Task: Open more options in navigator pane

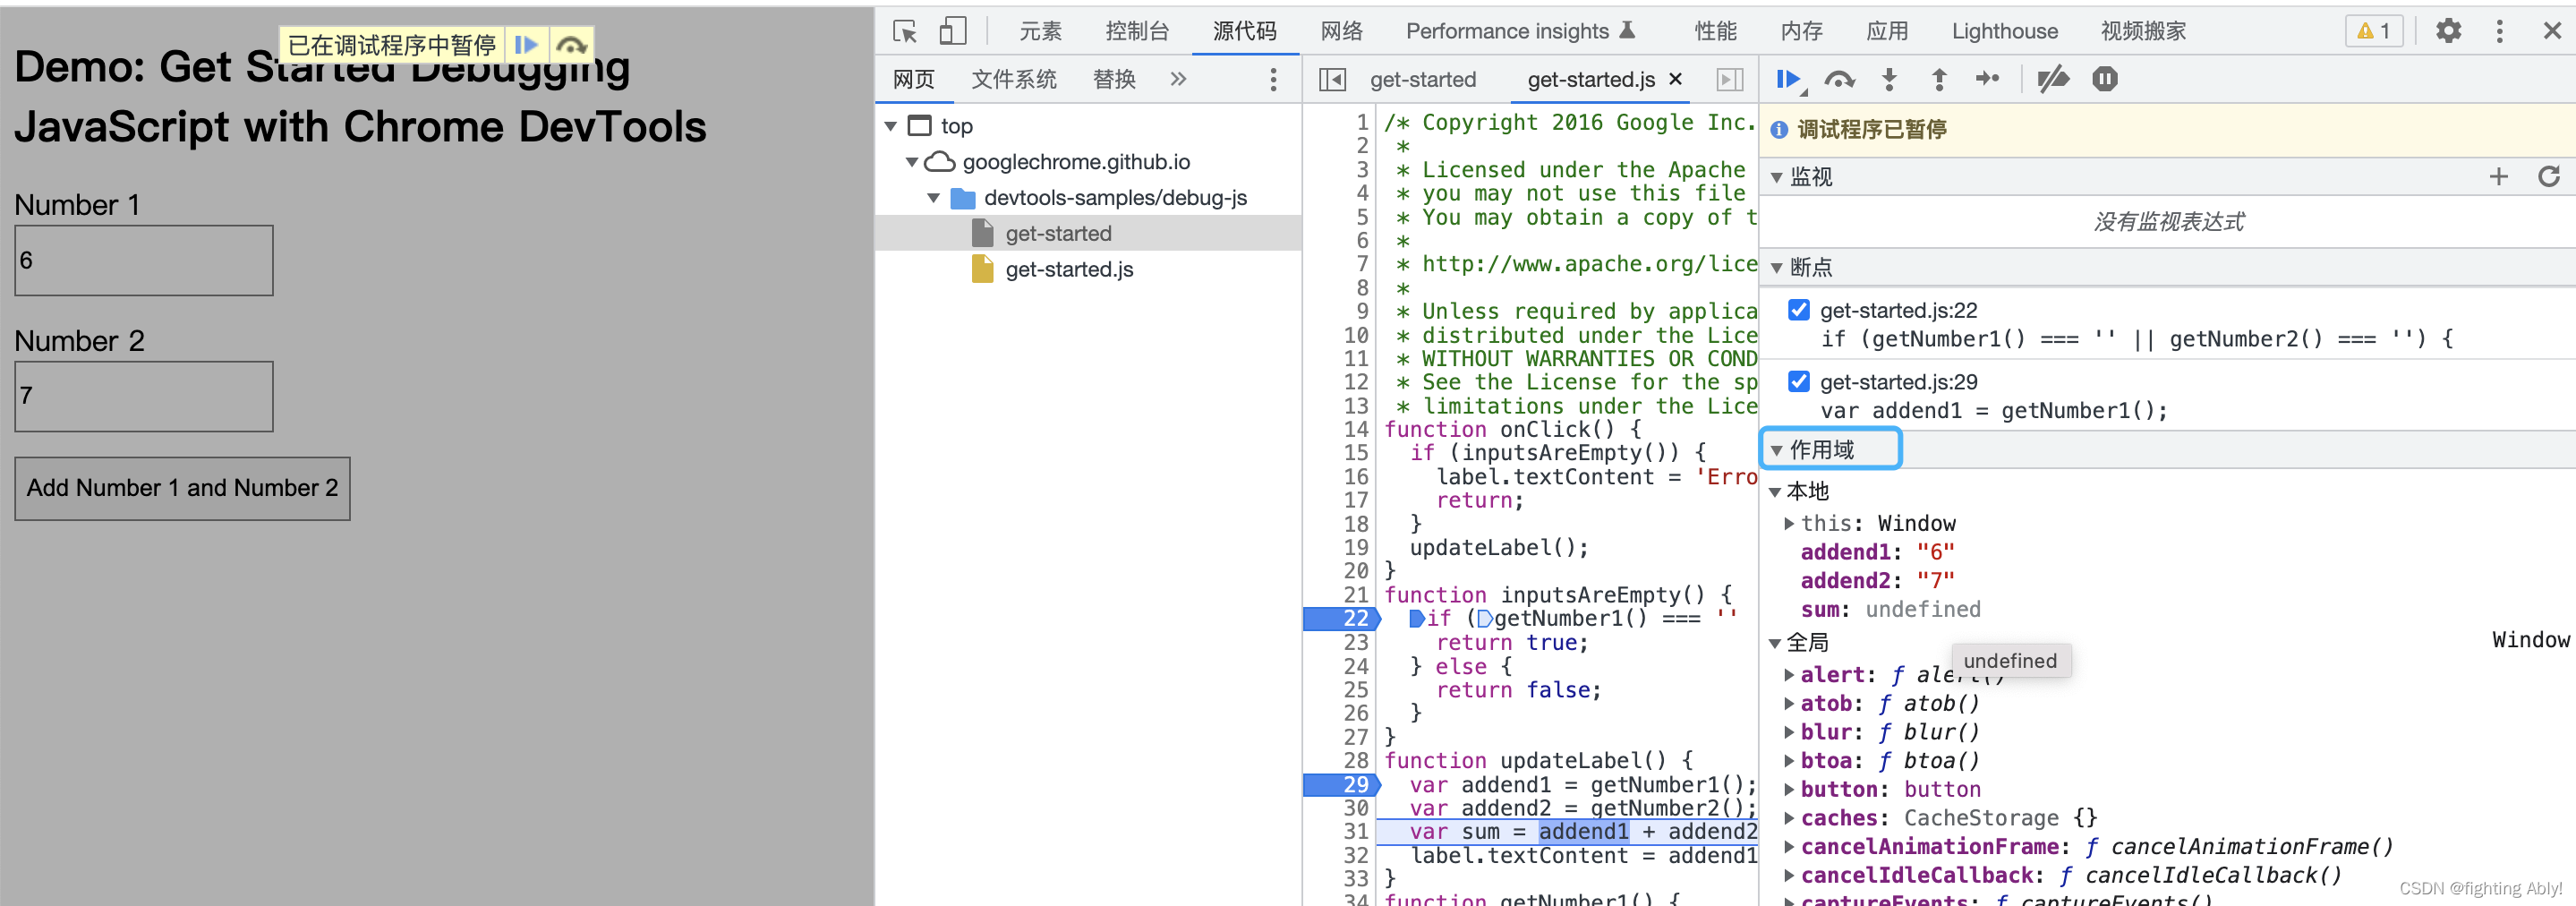Action: click(x=1273, y=79)
